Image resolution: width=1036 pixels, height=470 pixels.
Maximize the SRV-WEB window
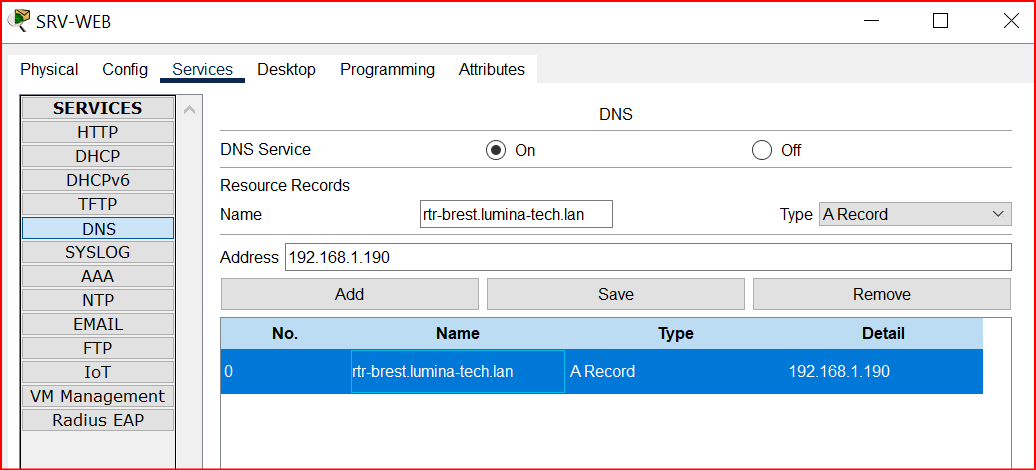[940, 21]
